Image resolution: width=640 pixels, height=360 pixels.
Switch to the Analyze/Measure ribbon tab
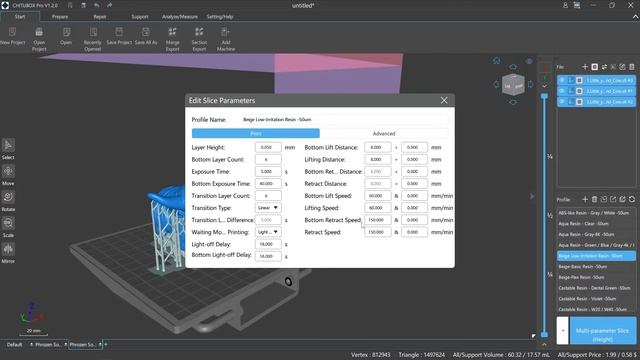180,17
